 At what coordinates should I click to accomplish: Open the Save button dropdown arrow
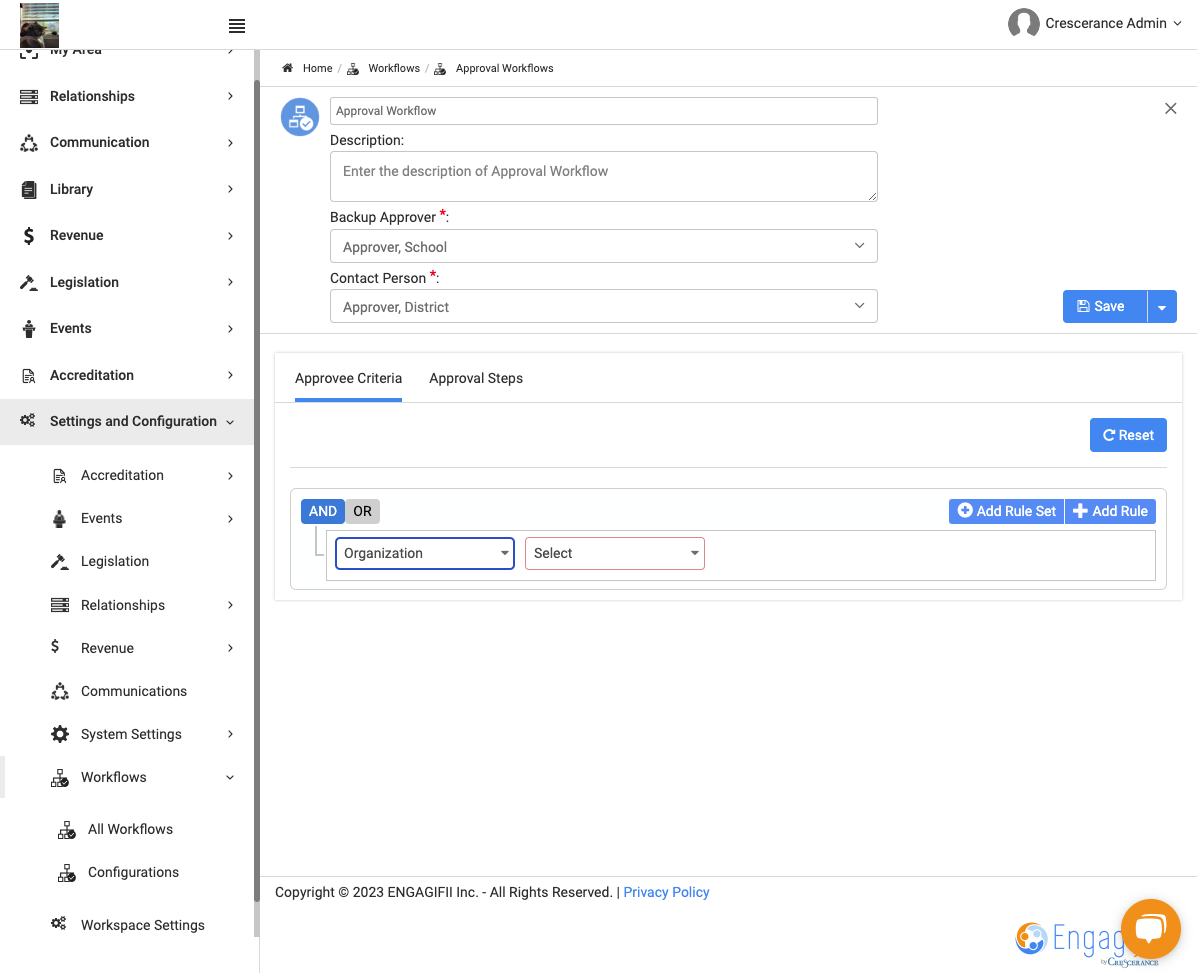click(x=1162, y=307)
